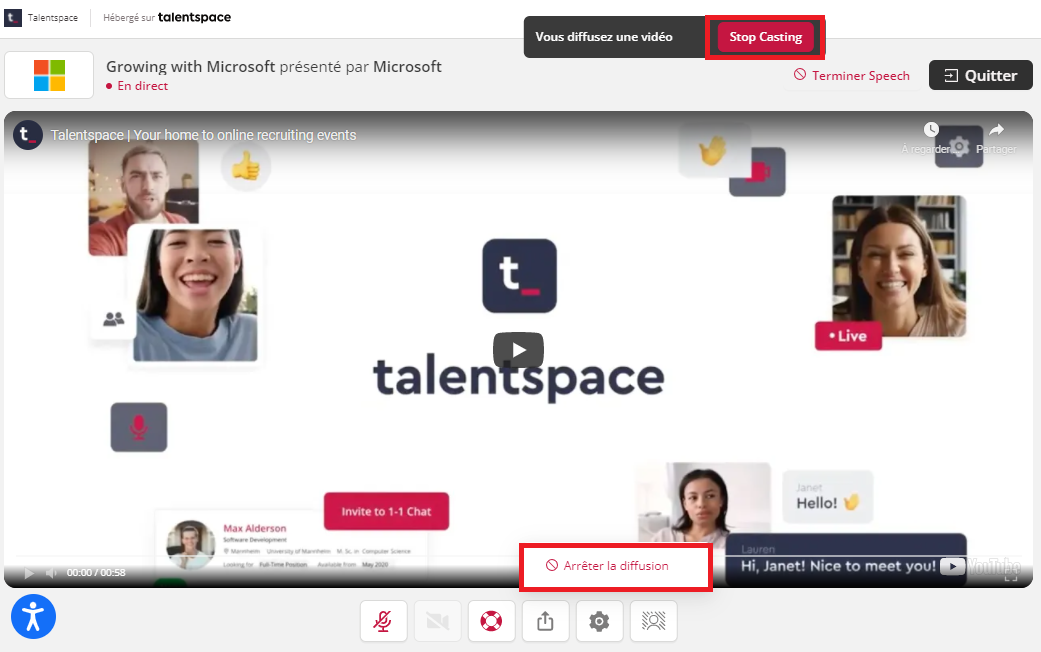Open the accessibility widget
Screen dimensions: 1041x652
click(x=33, y=617)
